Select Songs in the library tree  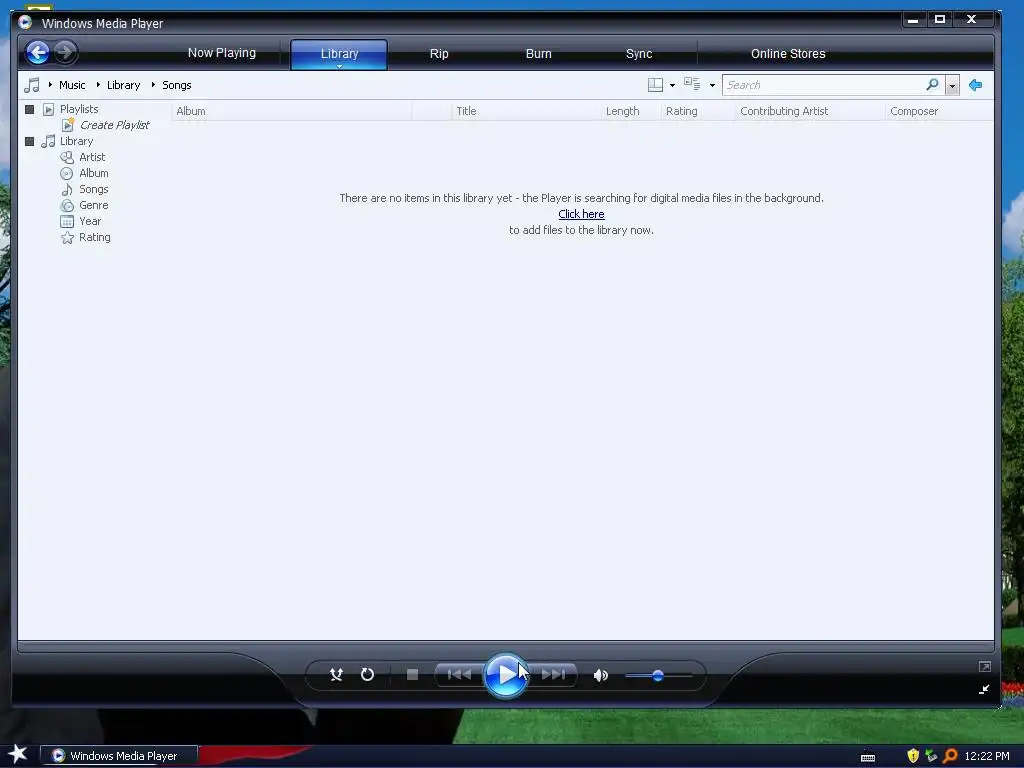coord(93,189)
